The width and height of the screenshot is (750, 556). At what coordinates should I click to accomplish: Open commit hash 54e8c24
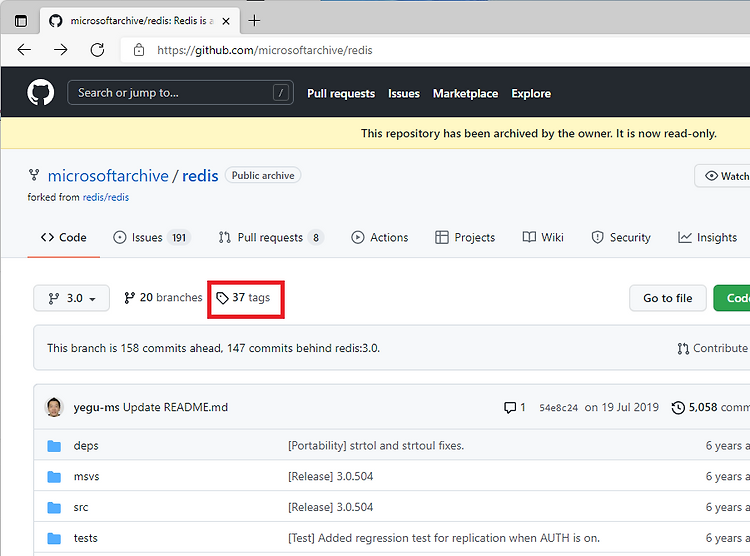coord(558,408)
